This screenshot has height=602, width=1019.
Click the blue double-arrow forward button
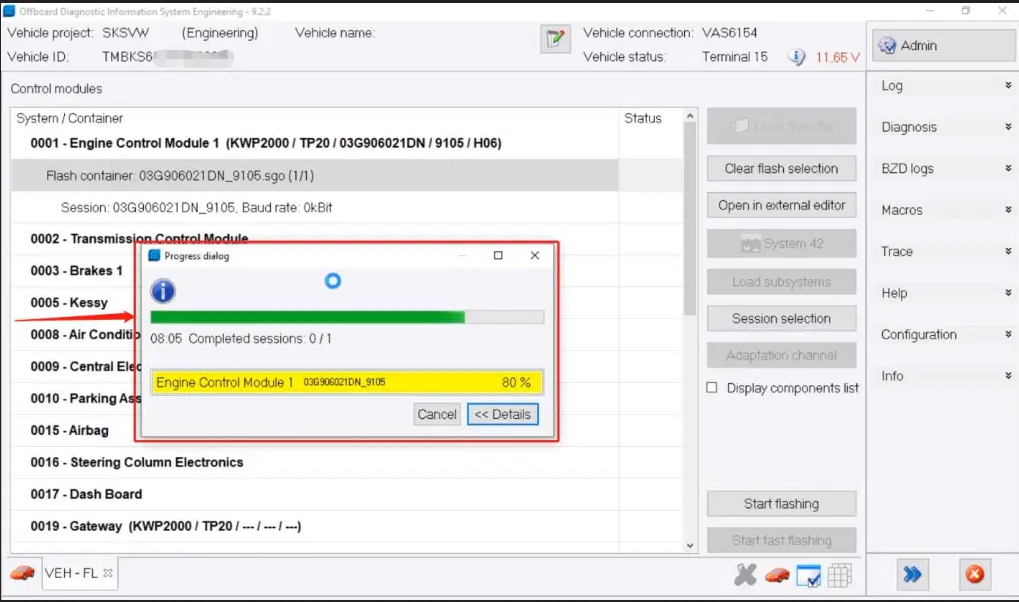912,574
